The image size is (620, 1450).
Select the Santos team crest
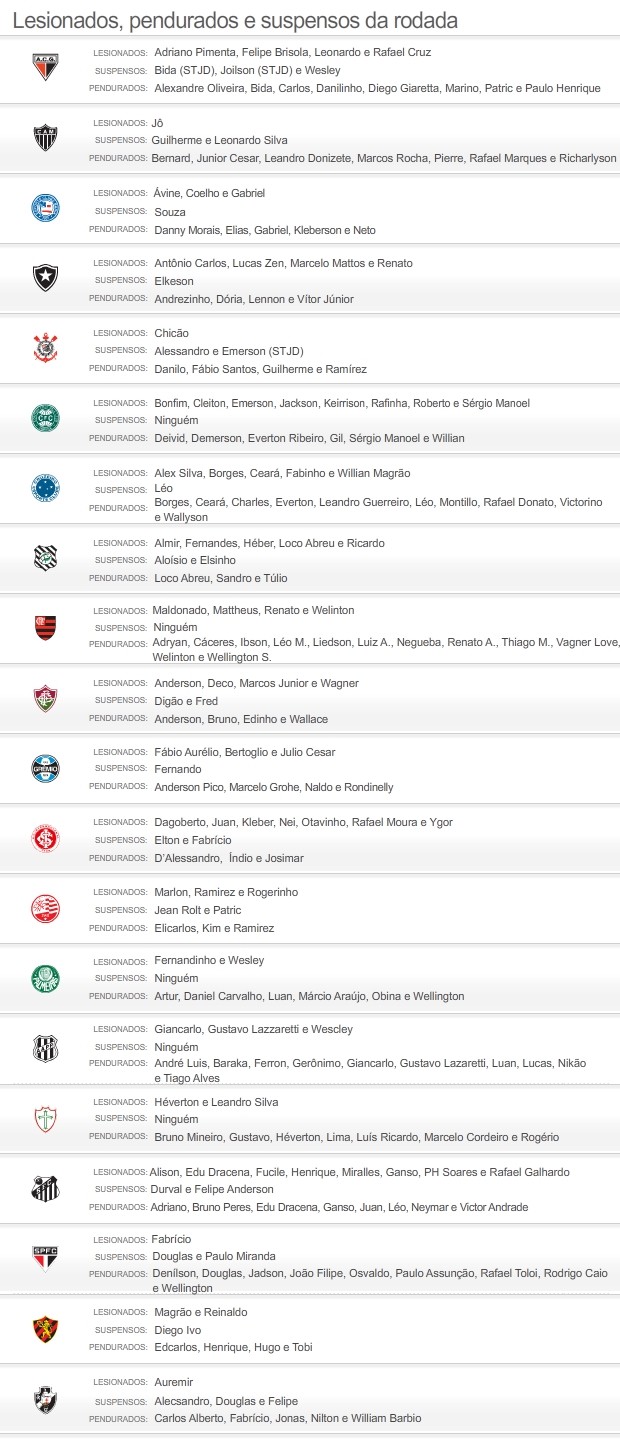point(46,1188)
